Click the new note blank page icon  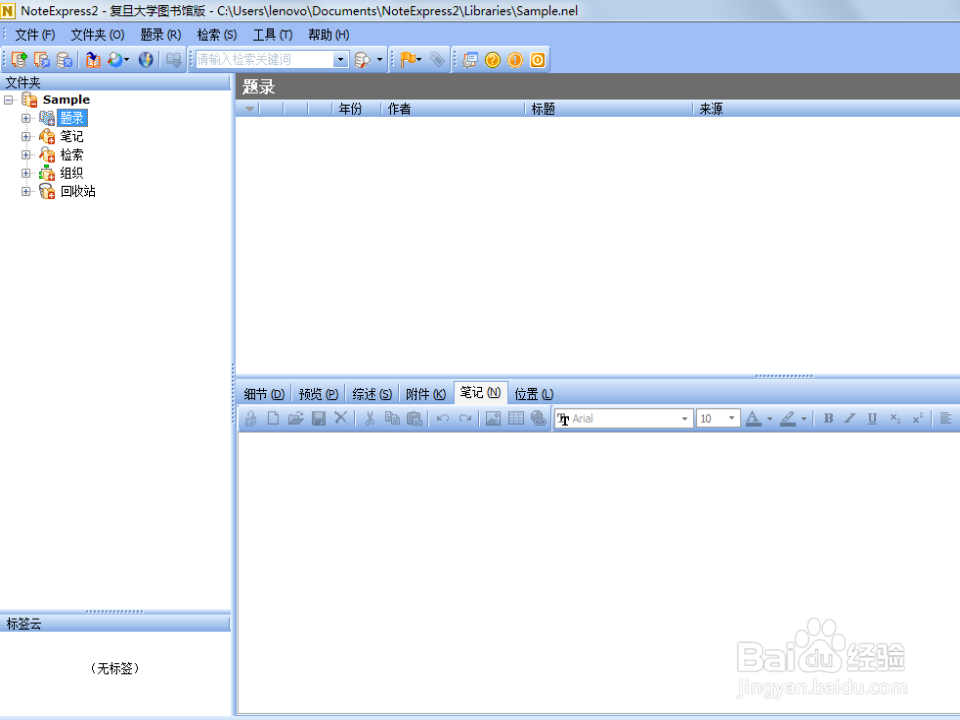click(x=273, y=418)
